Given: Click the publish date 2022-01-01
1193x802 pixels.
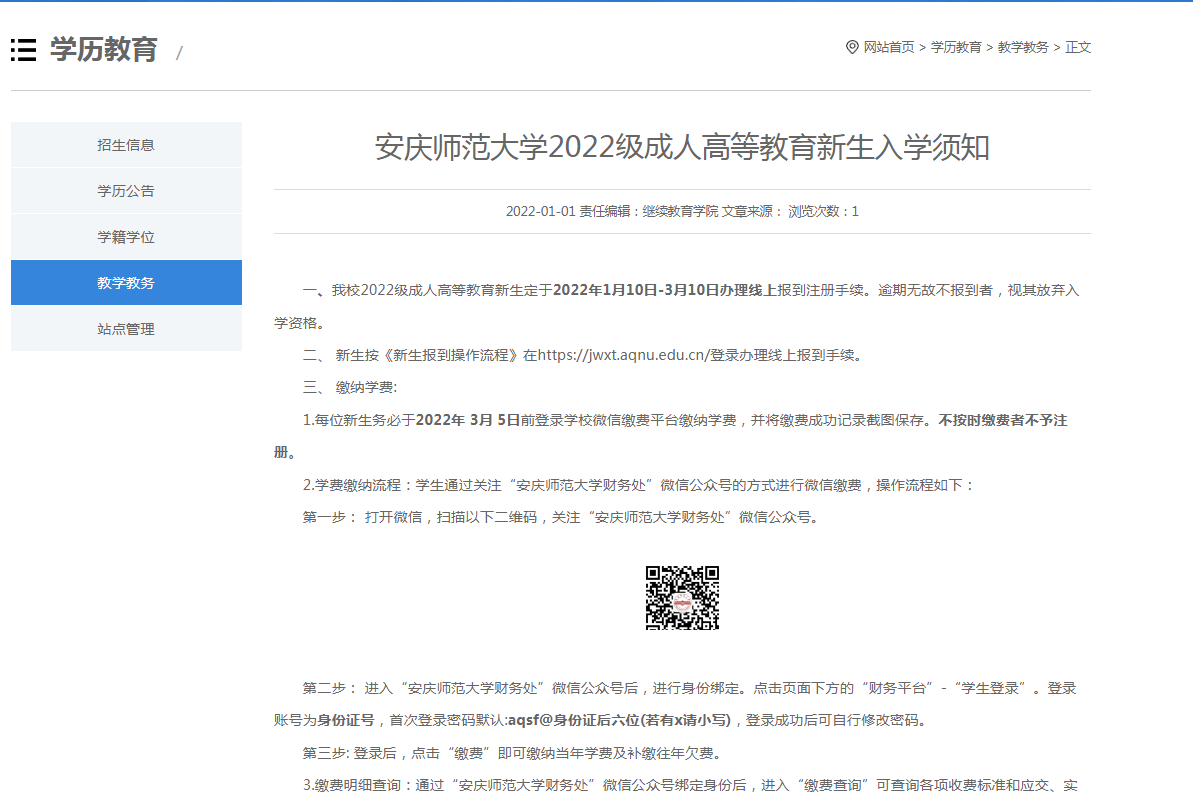Looking at the screenshot, I should click(540, 212).
